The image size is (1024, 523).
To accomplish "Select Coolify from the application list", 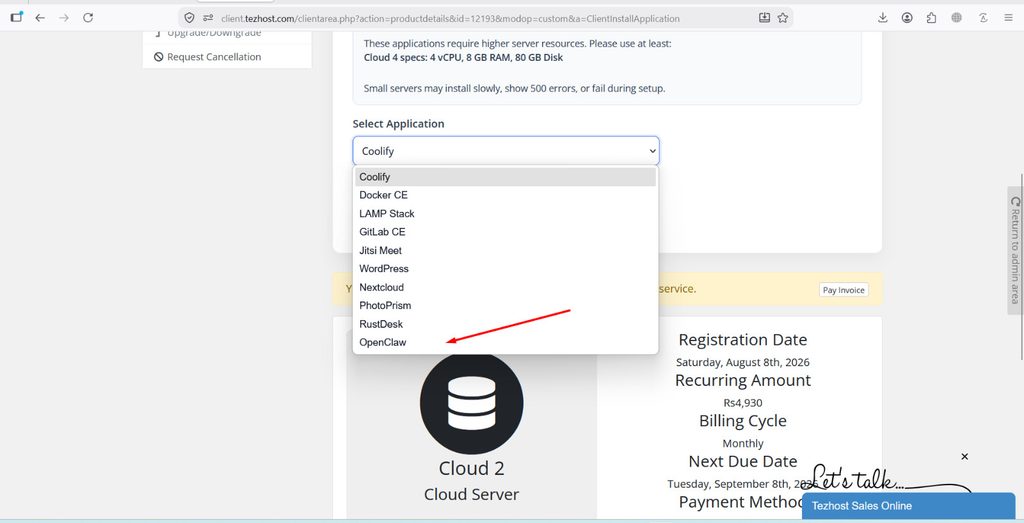I will tap(505, 177).
